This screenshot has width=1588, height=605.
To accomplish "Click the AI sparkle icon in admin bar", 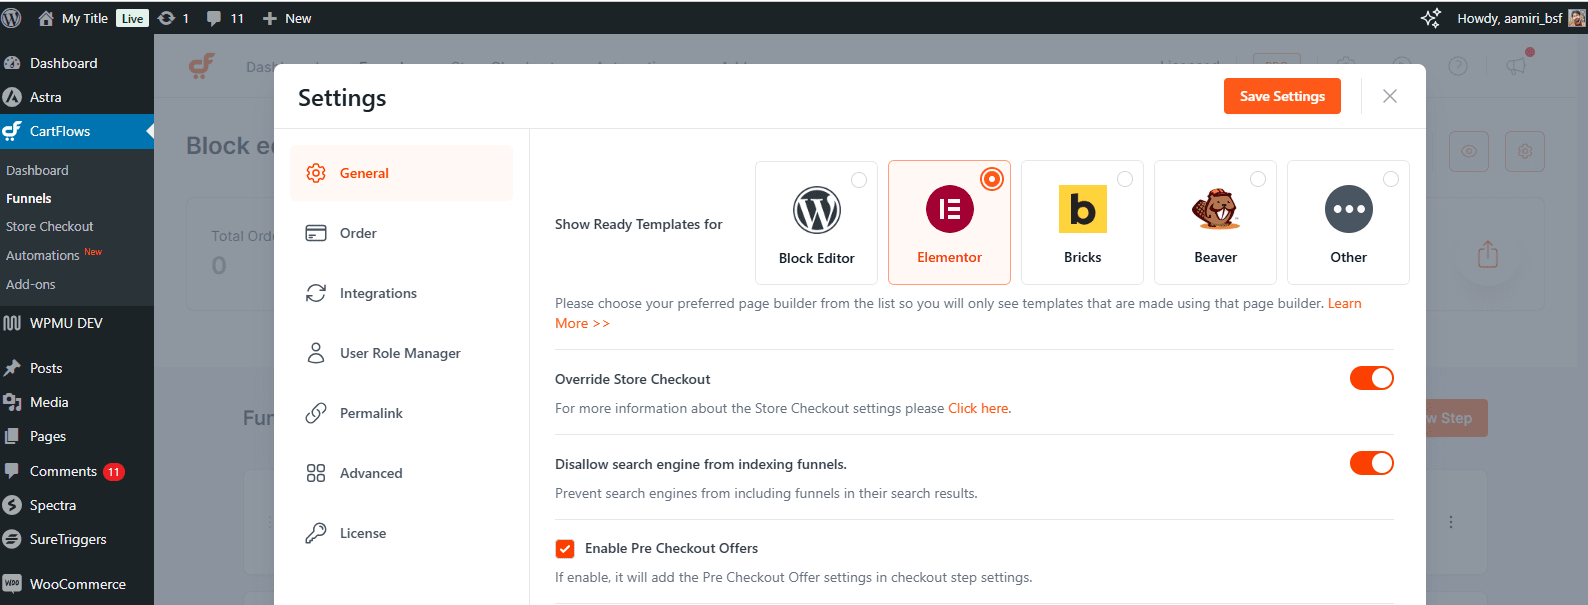I will pyautogui.click(x=1430, y=18).
